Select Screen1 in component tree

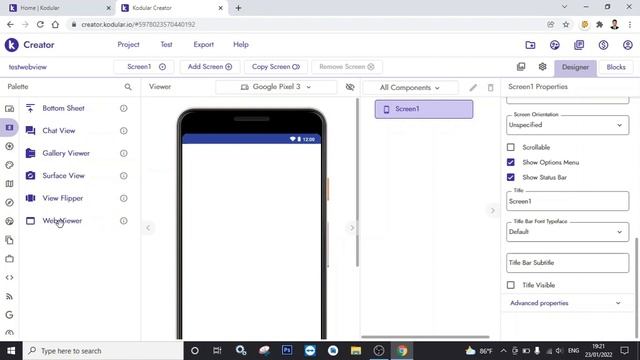[424, 109]
